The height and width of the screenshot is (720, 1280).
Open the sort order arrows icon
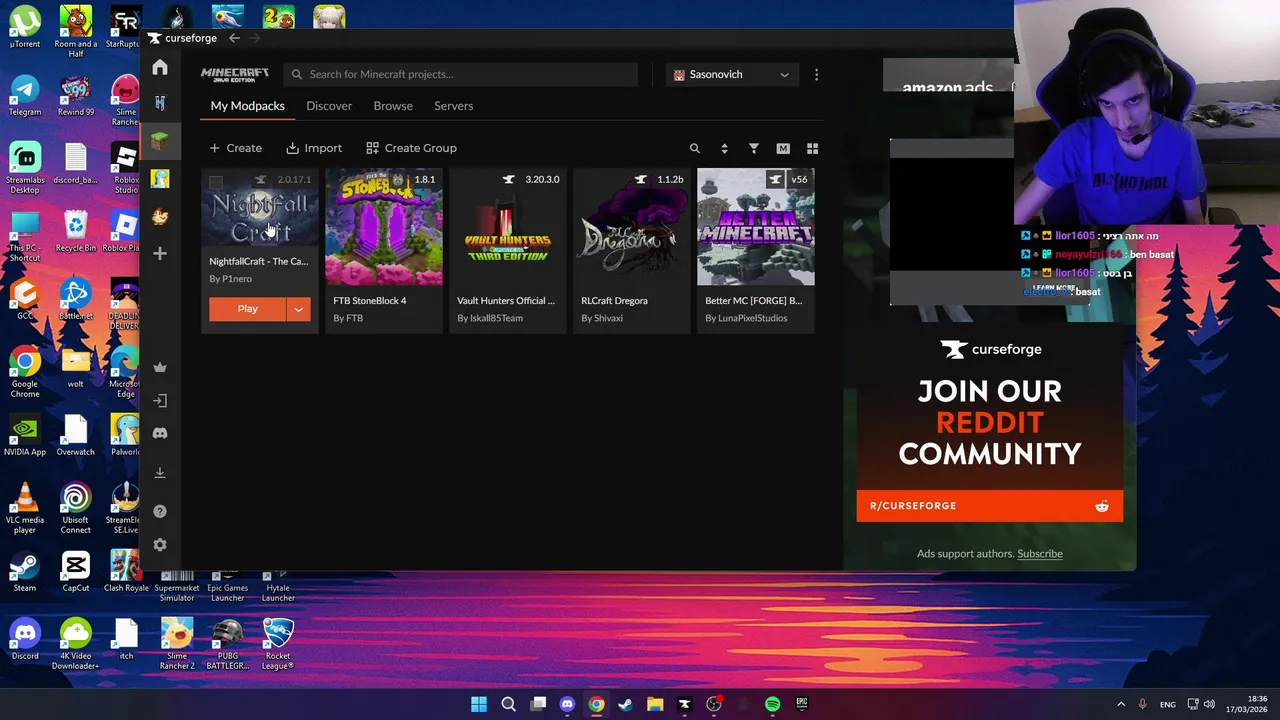(x=724, y=148)
